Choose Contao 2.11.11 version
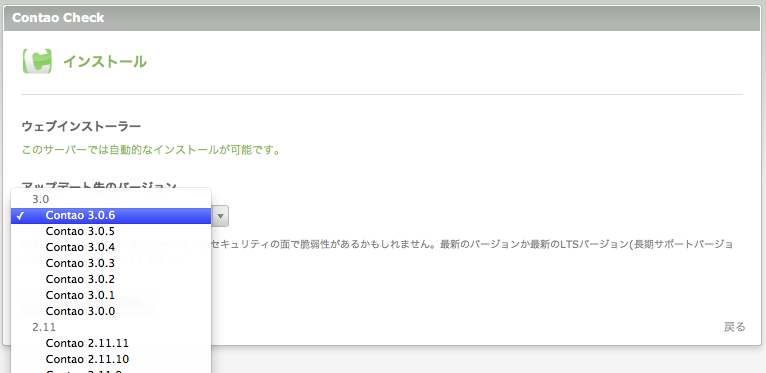This screenshot has width=766, height=373. (x=111, y=344)
